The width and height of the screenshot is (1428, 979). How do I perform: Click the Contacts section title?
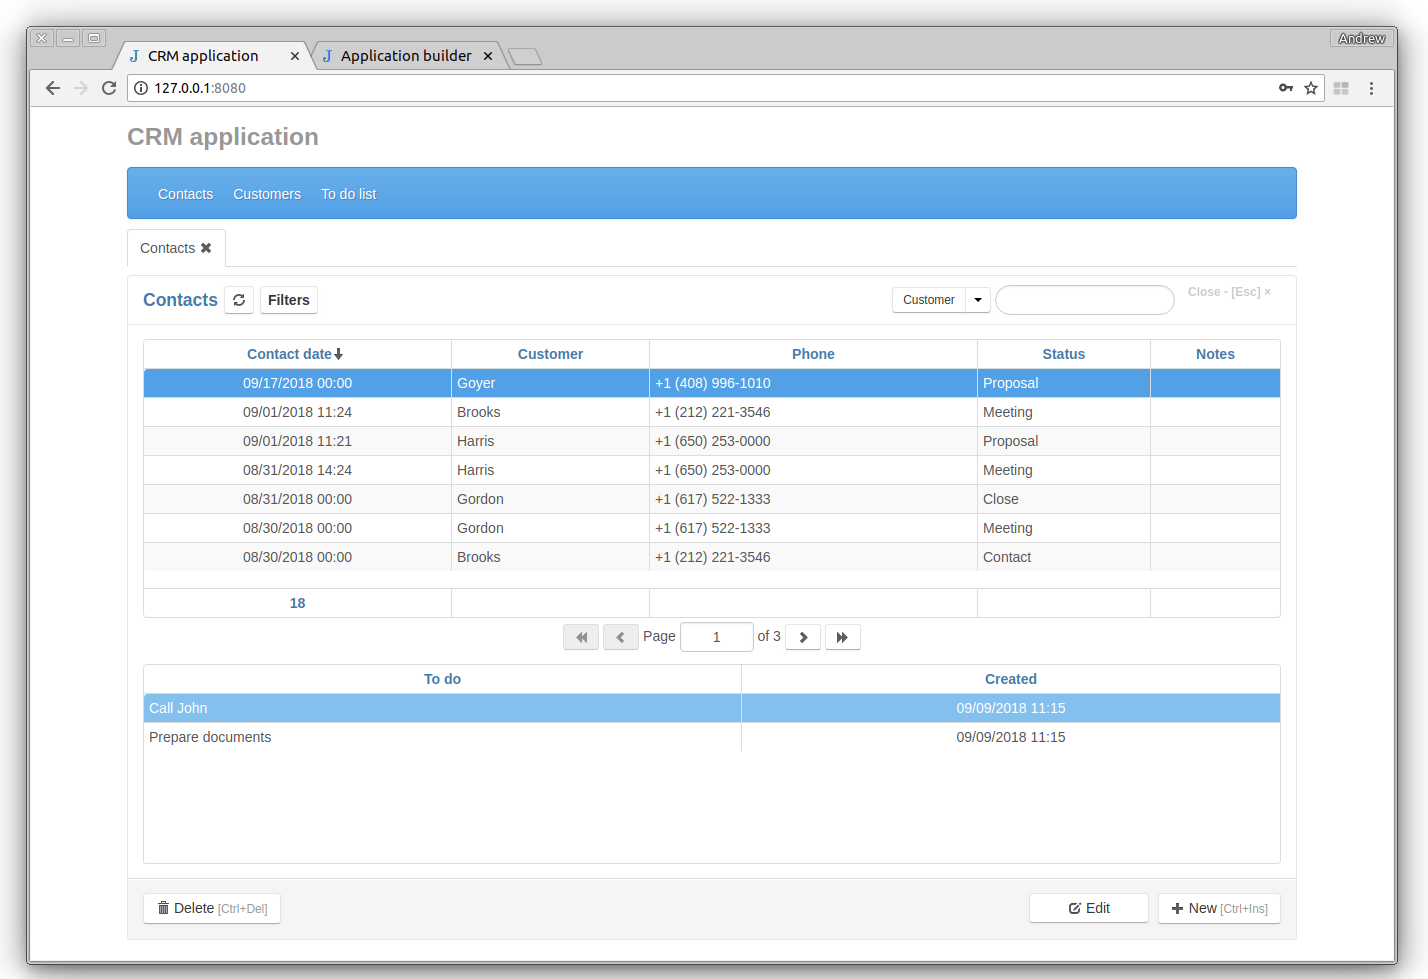(180, 300)
